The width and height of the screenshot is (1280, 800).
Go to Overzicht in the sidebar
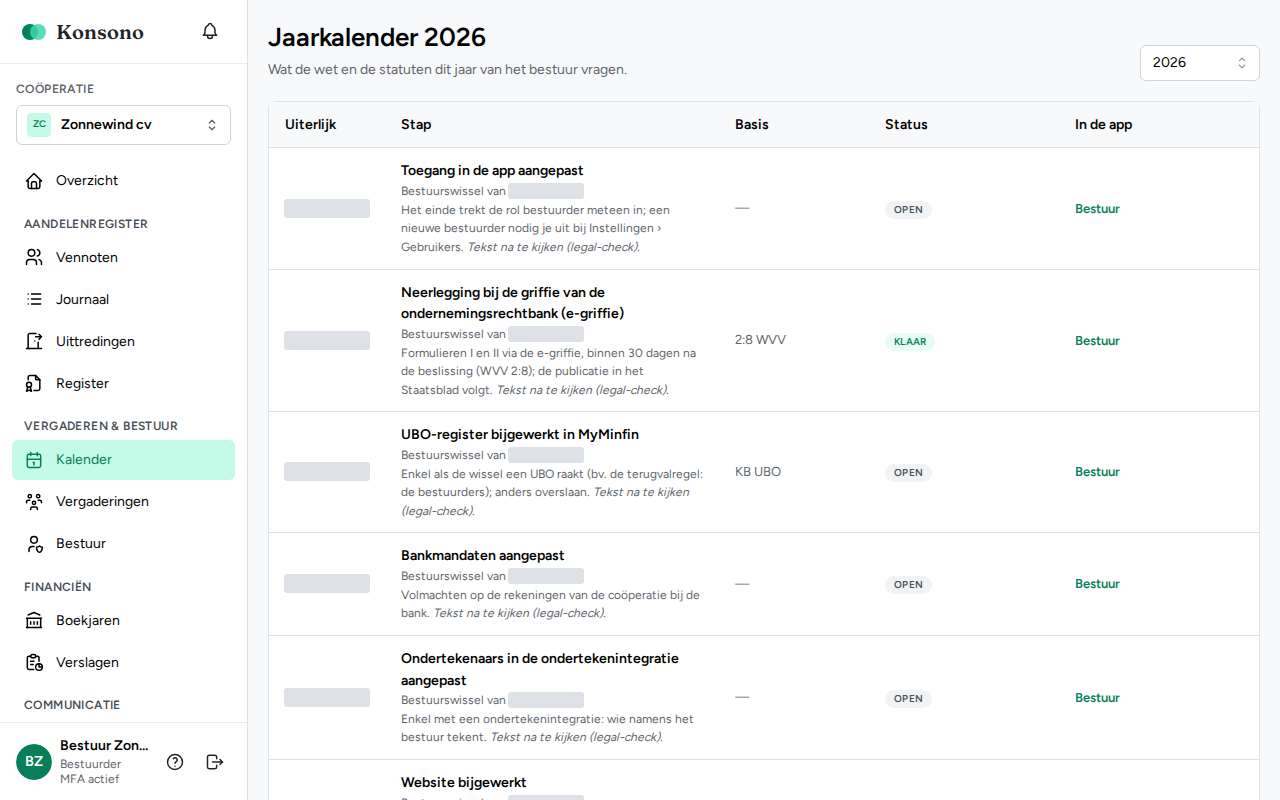pos(123,181)
